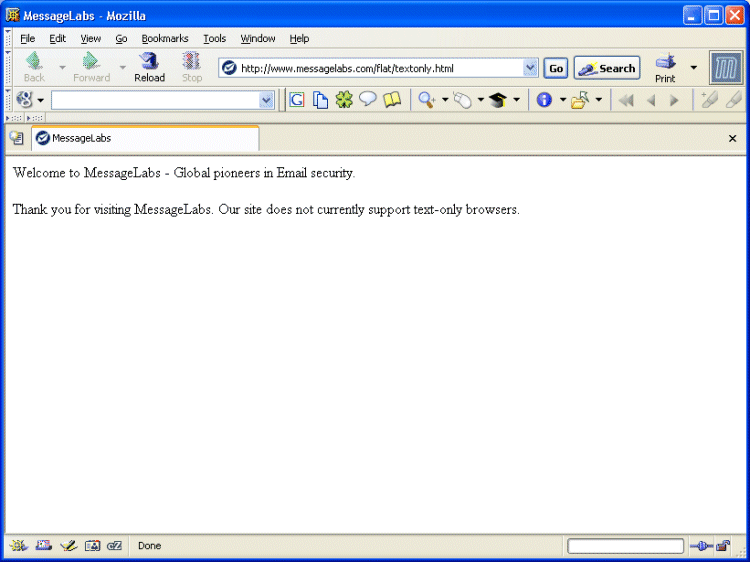Click the Forward navigation arrow icon

91,61
